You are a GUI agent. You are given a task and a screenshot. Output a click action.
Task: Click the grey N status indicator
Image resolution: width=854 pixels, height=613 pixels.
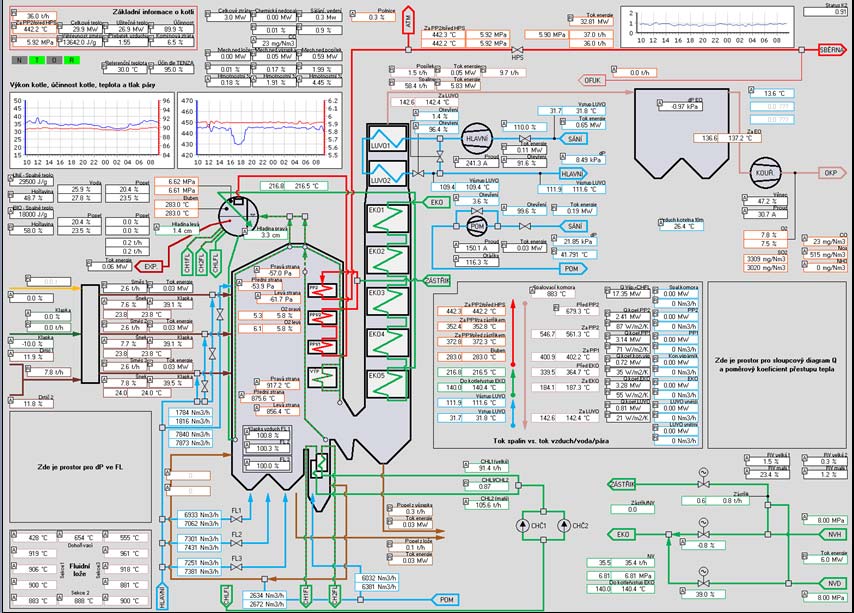pos(19,60)
